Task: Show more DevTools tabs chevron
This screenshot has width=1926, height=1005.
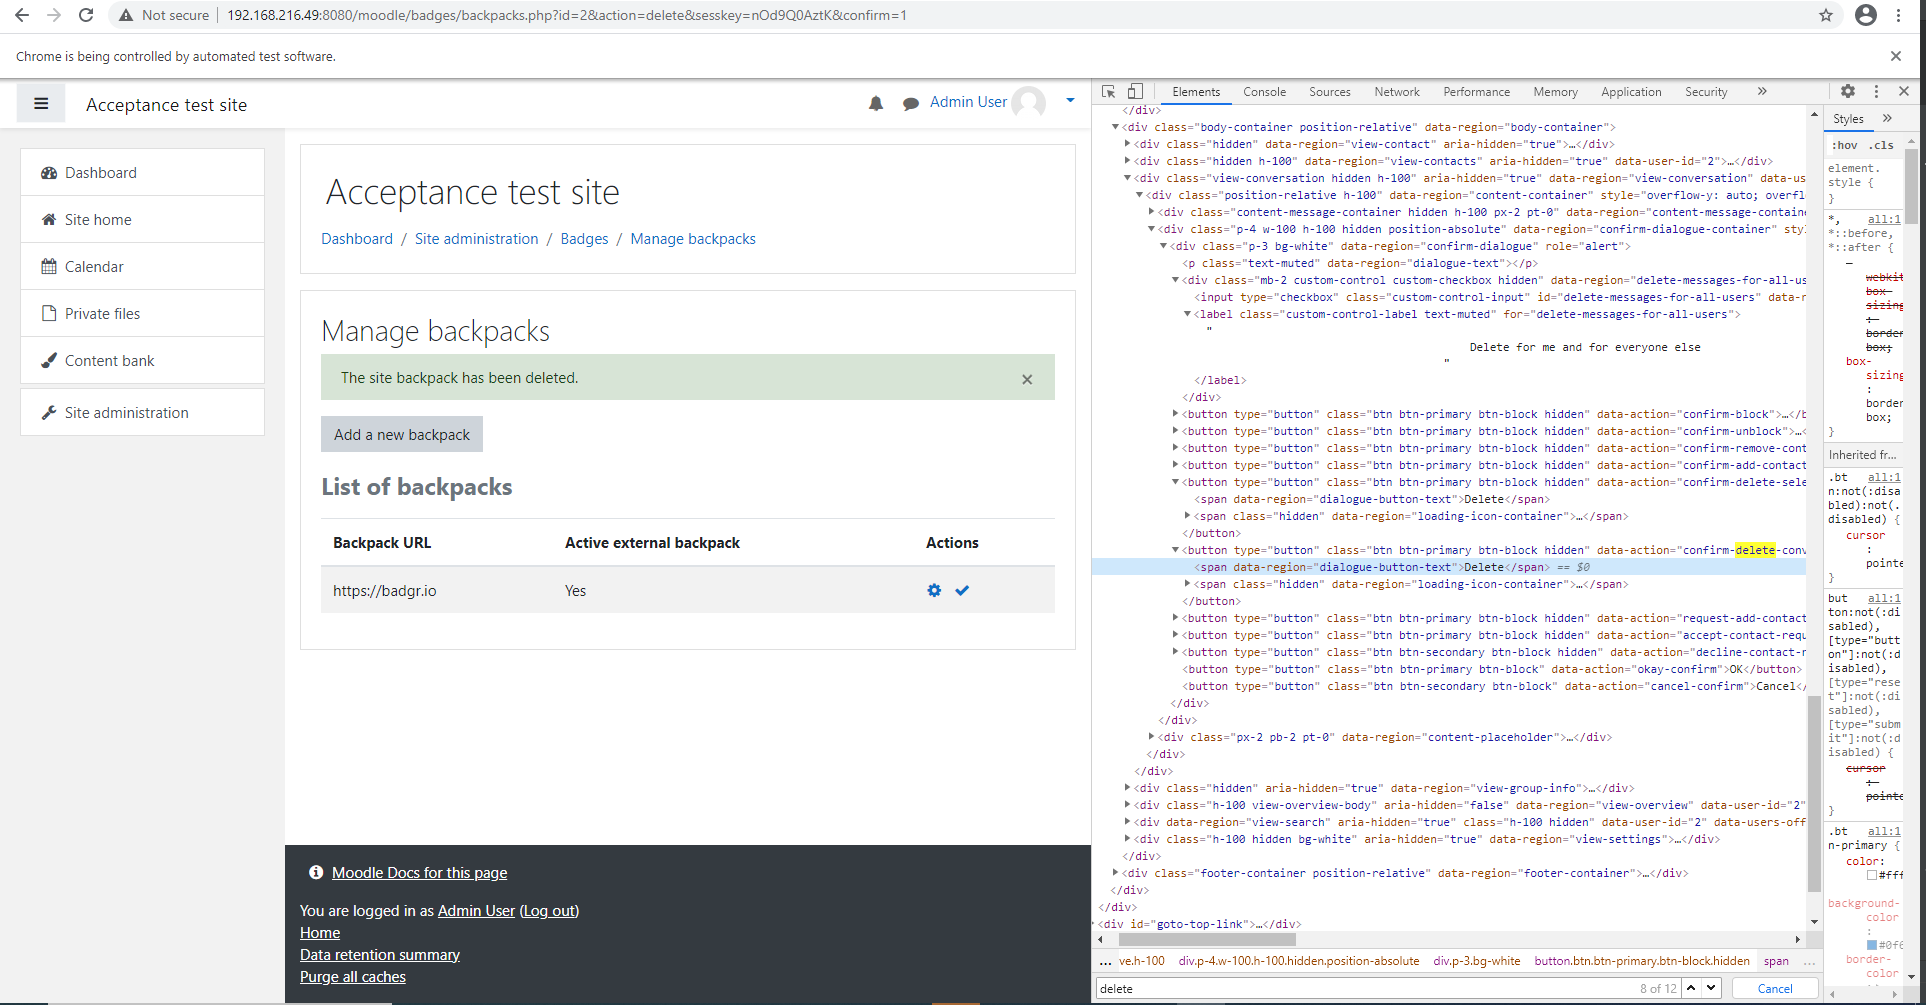Action: [x=1762, y=91]
